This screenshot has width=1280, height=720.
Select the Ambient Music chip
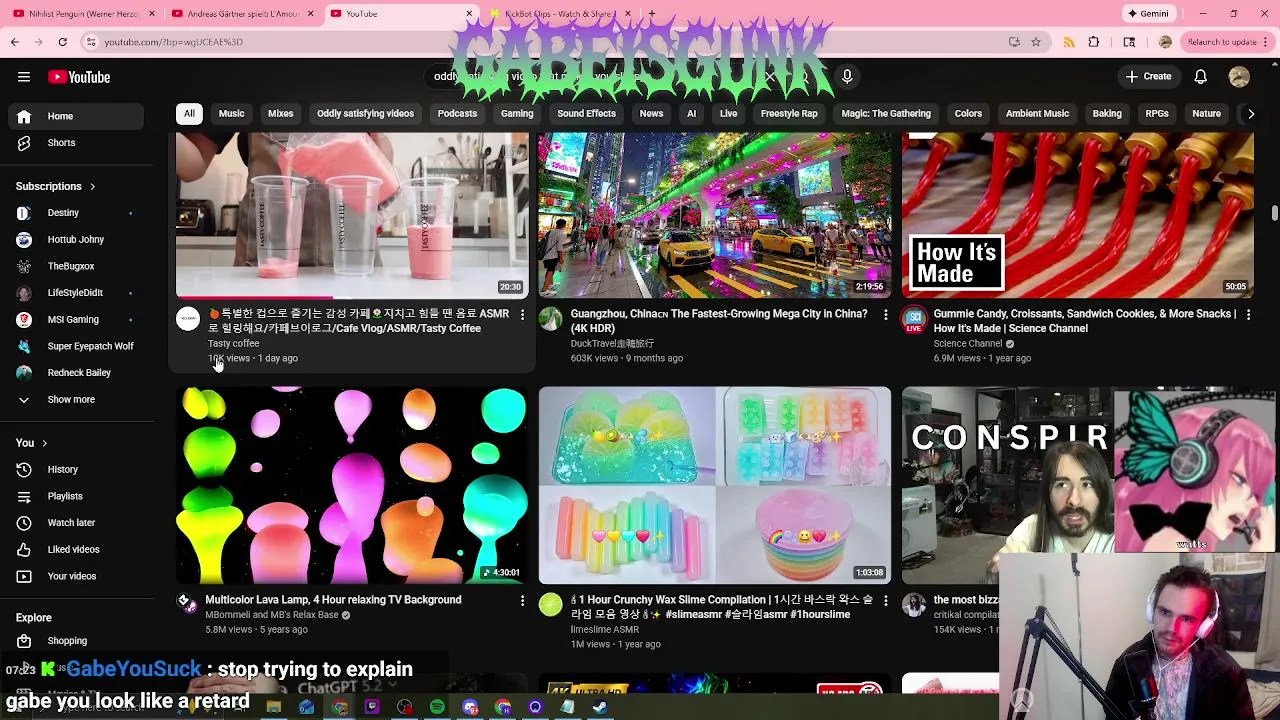click(1037, 114)
